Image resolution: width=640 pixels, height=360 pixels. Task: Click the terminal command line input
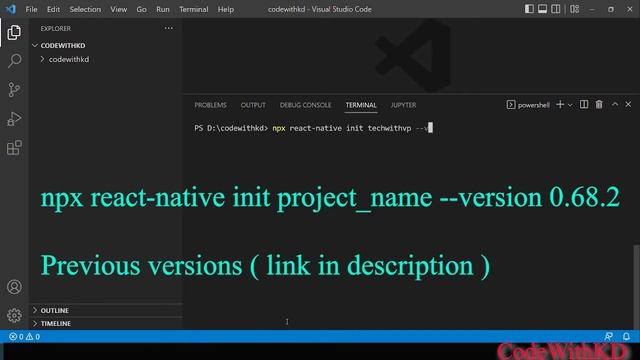coord(313,128)
